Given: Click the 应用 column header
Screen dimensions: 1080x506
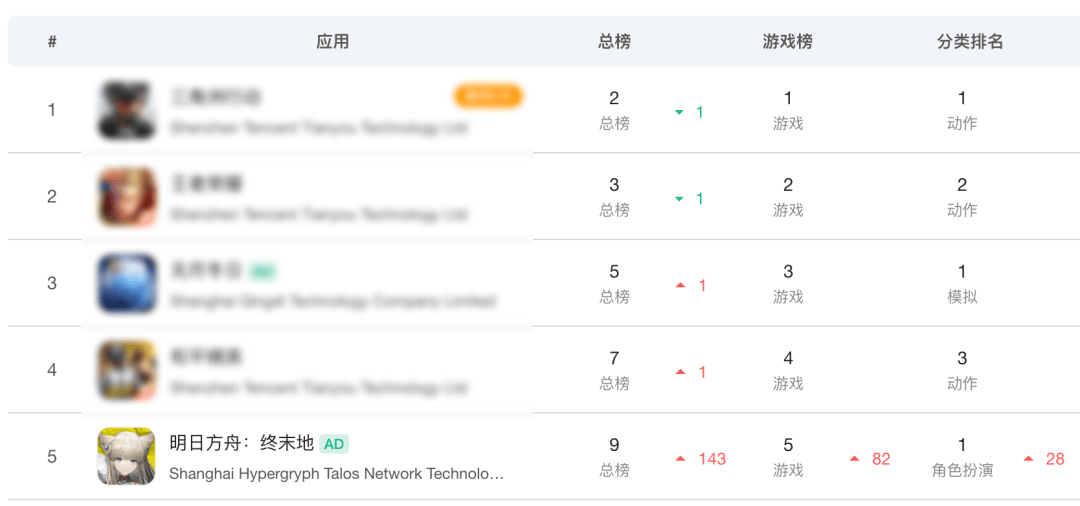Looking at the screenshot, I should tap(333, 41).
